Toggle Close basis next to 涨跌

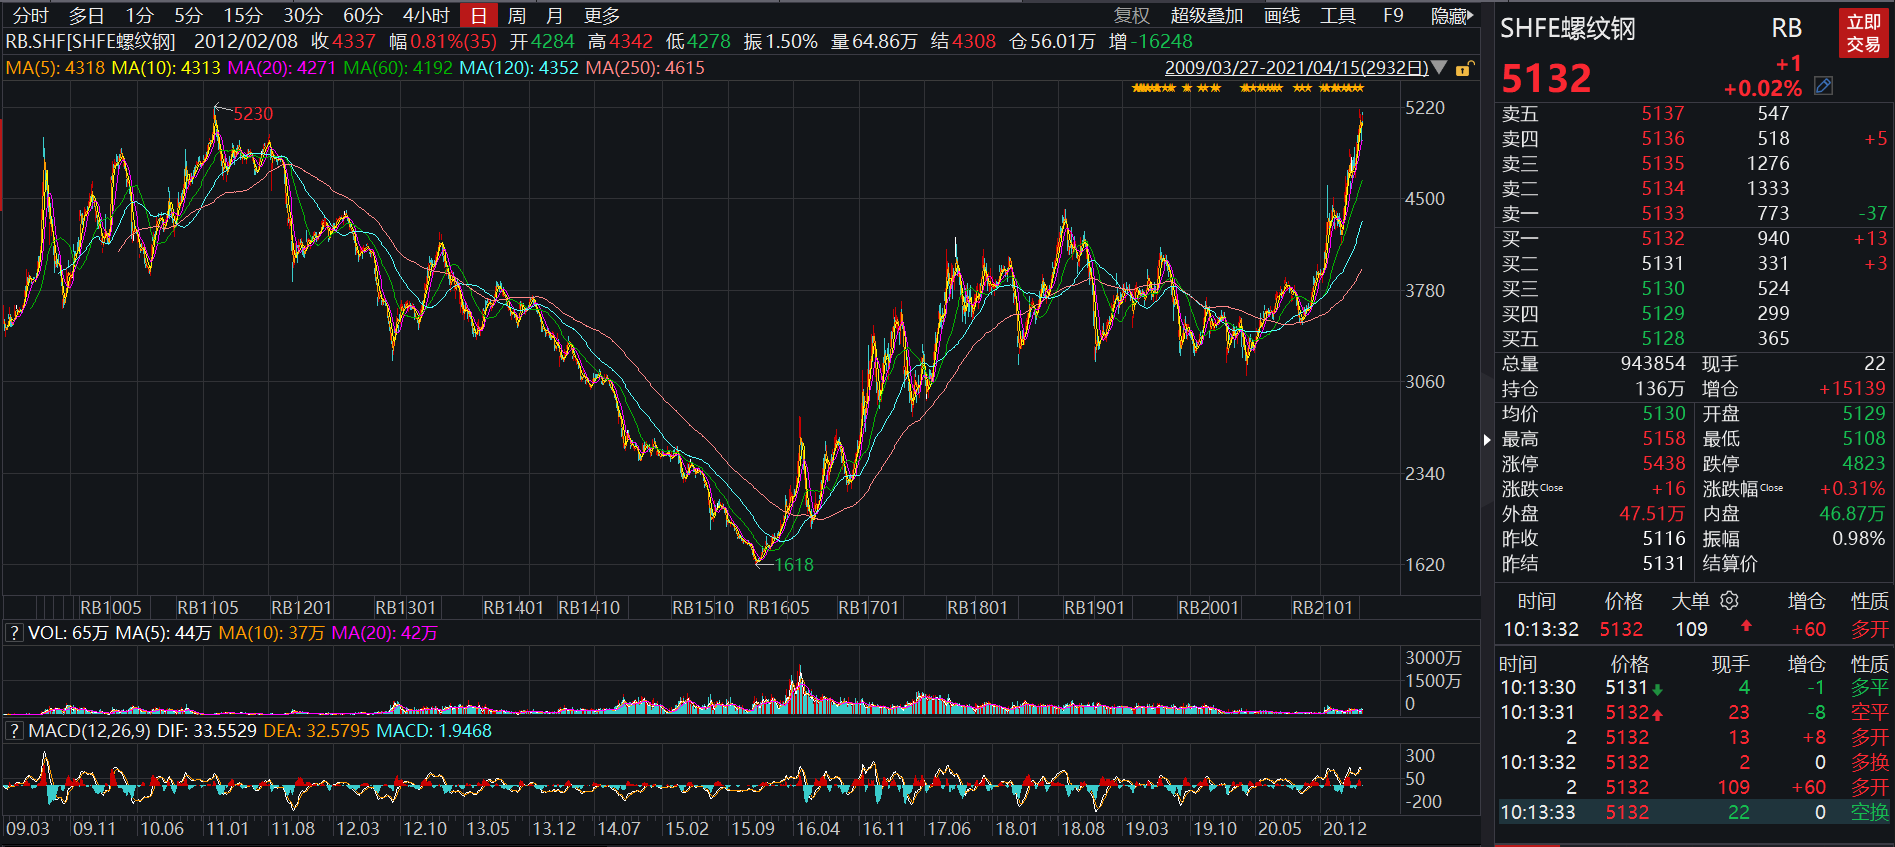pos(1551,488)
